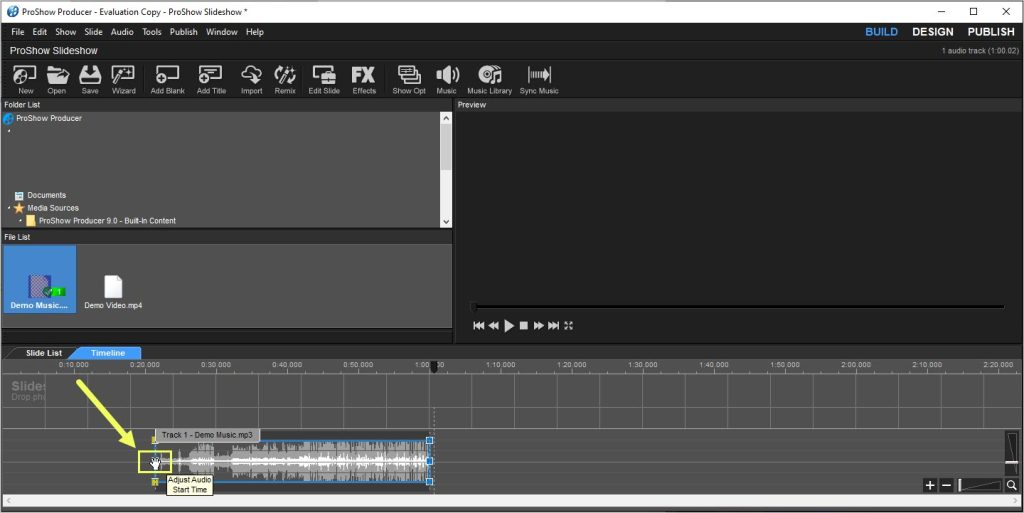Select Demo Video.mp4 file
This screenshot has width=1024, height=513.
113,291
